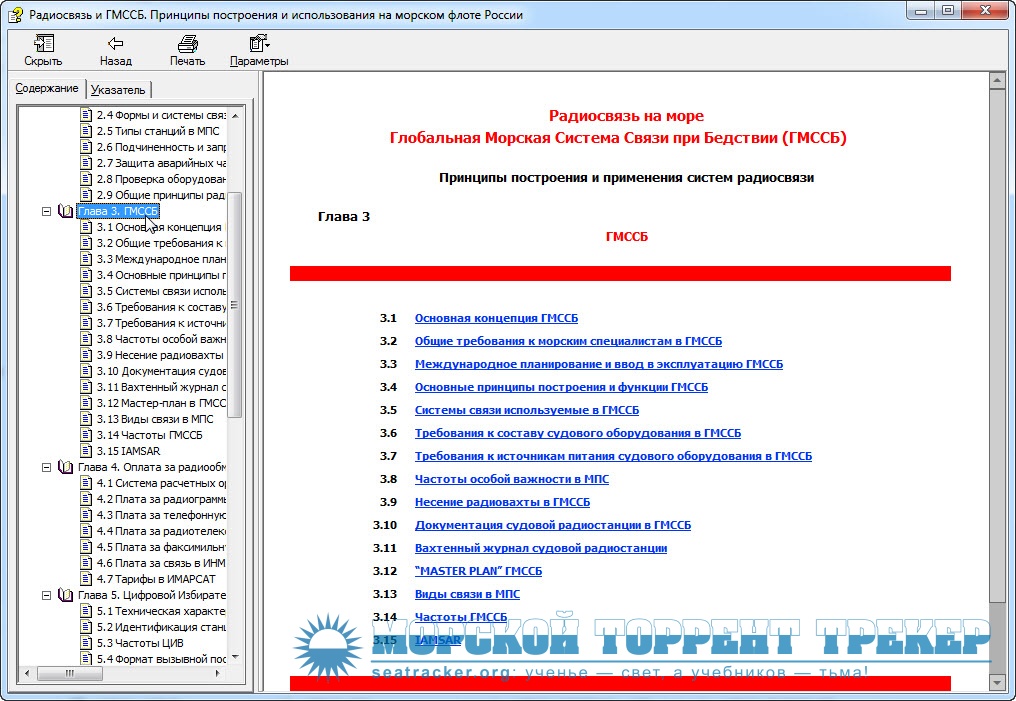Open the "MASTER PLAN" ГМССБ link
Screen dimensions: 1016x701
[x=478, y=571]
